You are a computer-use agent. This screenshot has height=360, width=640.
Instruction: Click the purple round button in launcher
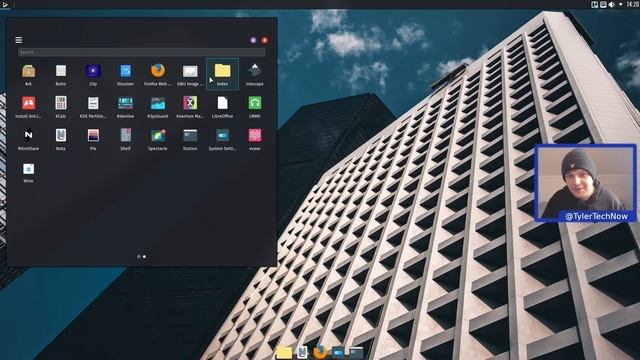253,40
